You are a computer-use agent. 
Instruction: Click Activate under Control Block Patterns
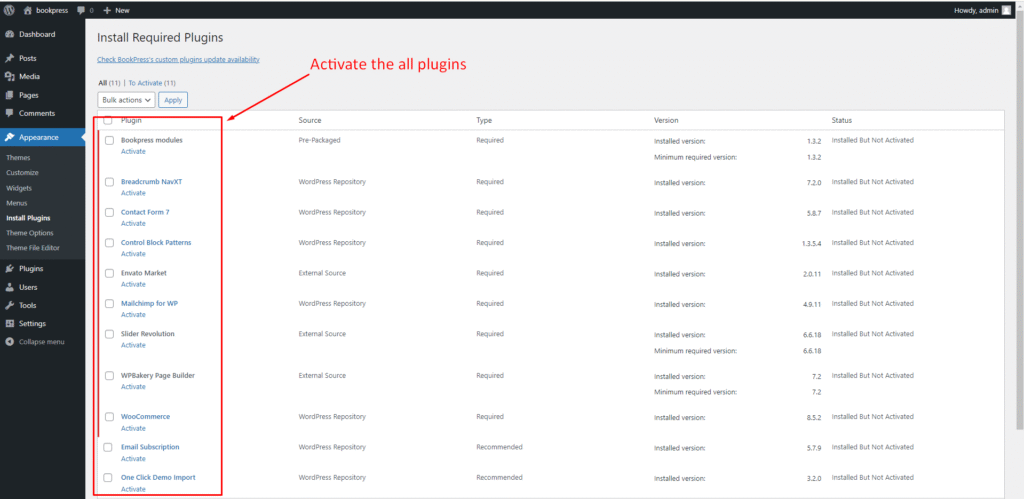(133, 254)
